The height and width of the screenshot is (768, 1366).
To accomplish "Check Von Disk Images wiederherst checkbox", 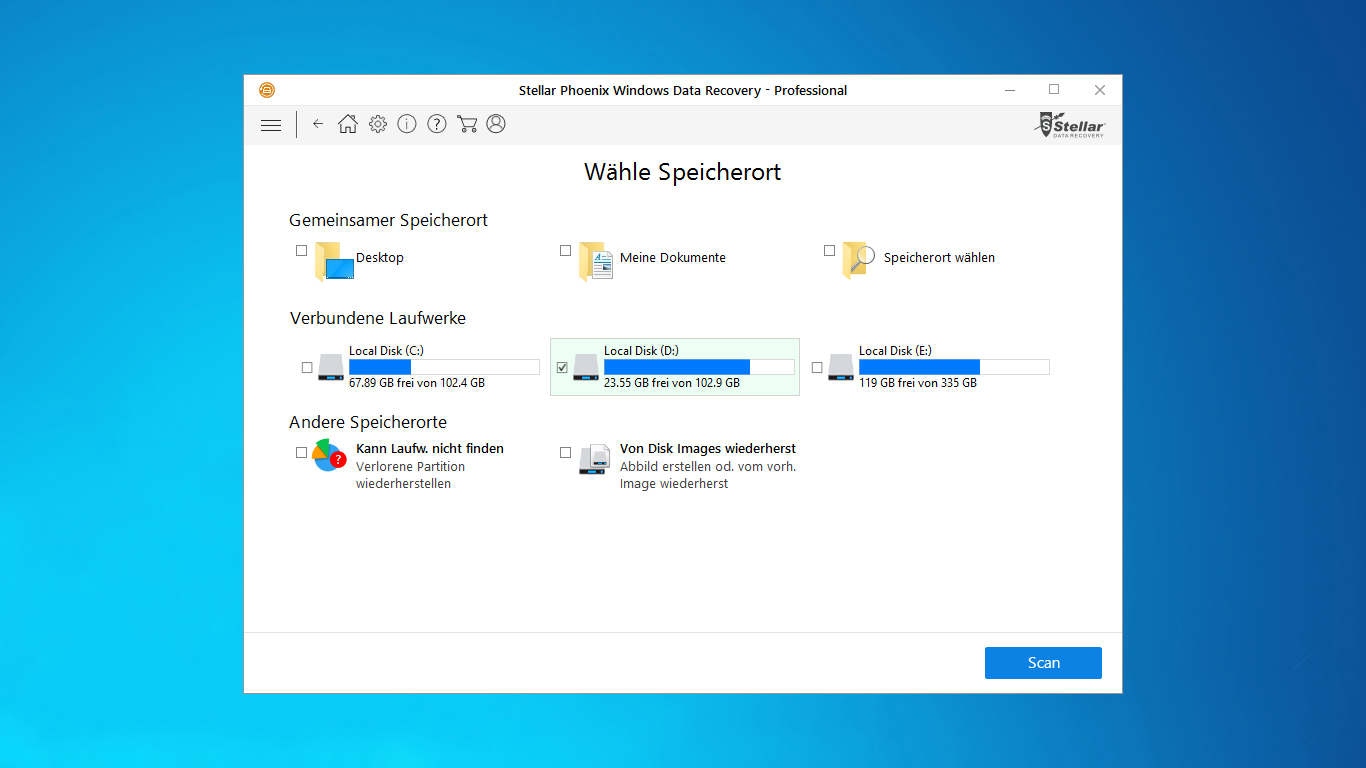I will coord(565,452).
